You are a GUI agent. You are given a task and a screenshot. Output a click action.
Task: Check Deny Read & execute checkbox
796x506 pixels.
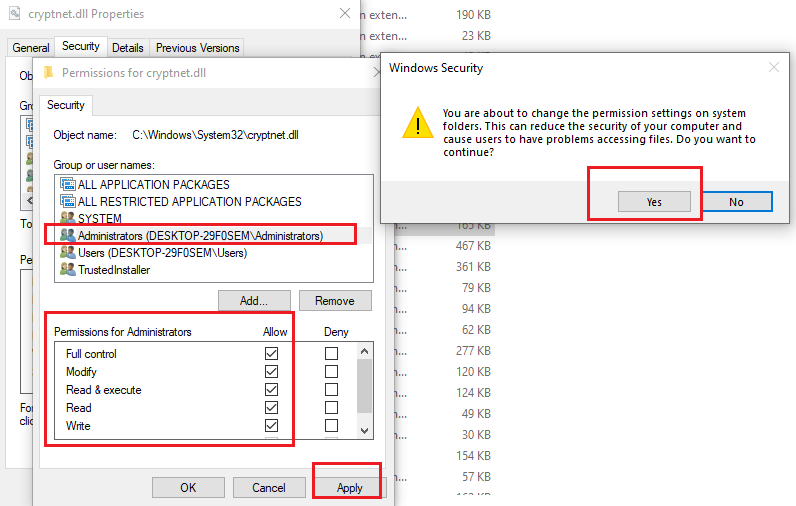tap(331, 389)
